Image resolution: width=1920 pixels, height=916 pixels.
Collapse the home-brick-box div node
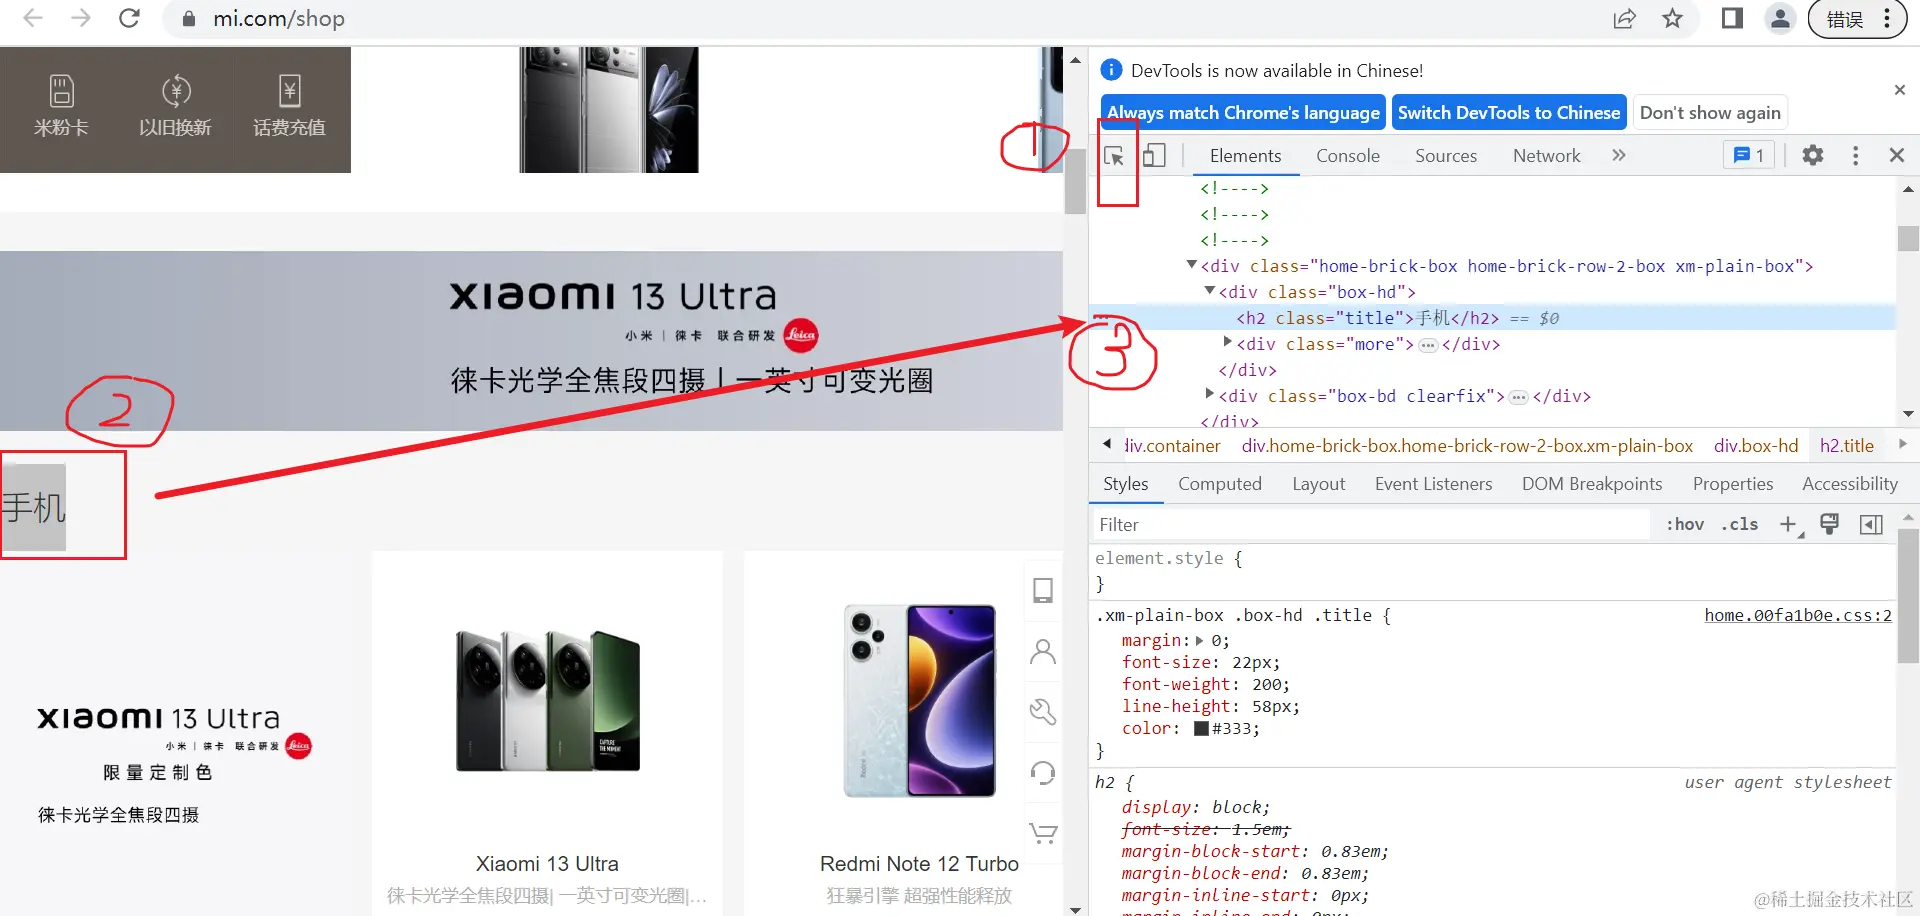1192,265
